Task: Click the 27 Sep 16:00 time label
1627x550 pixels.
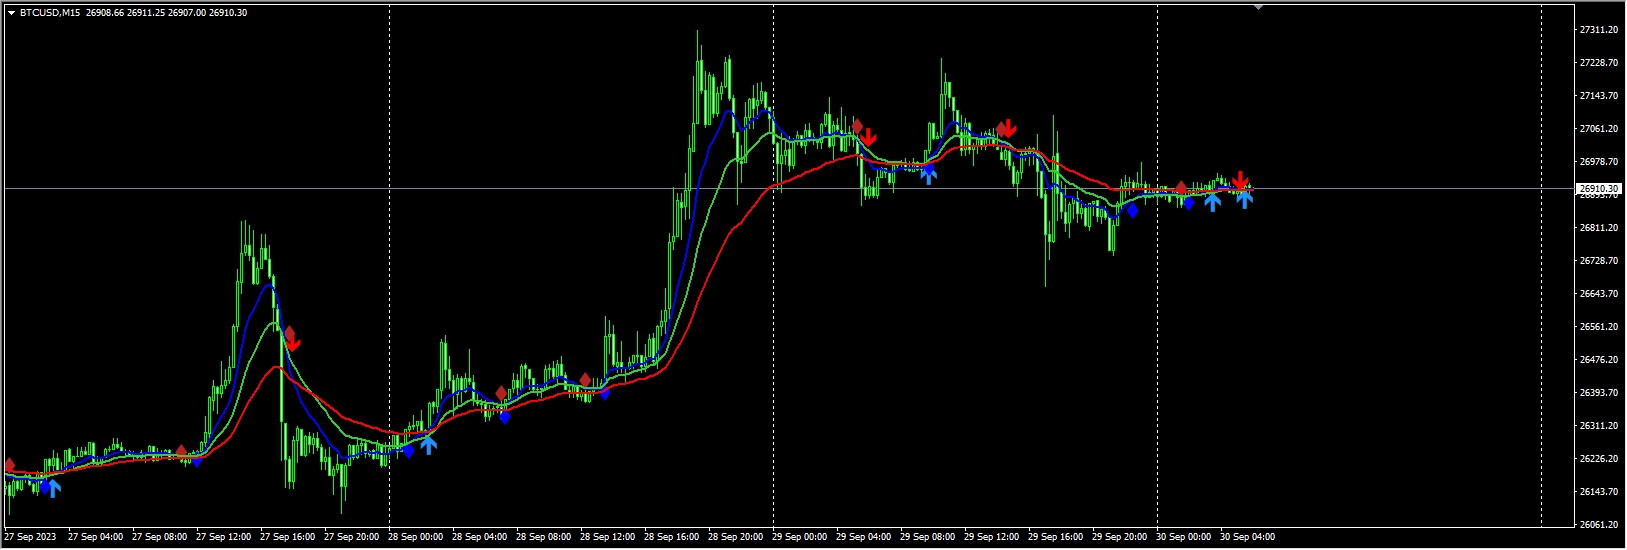Action: point(287,537)
